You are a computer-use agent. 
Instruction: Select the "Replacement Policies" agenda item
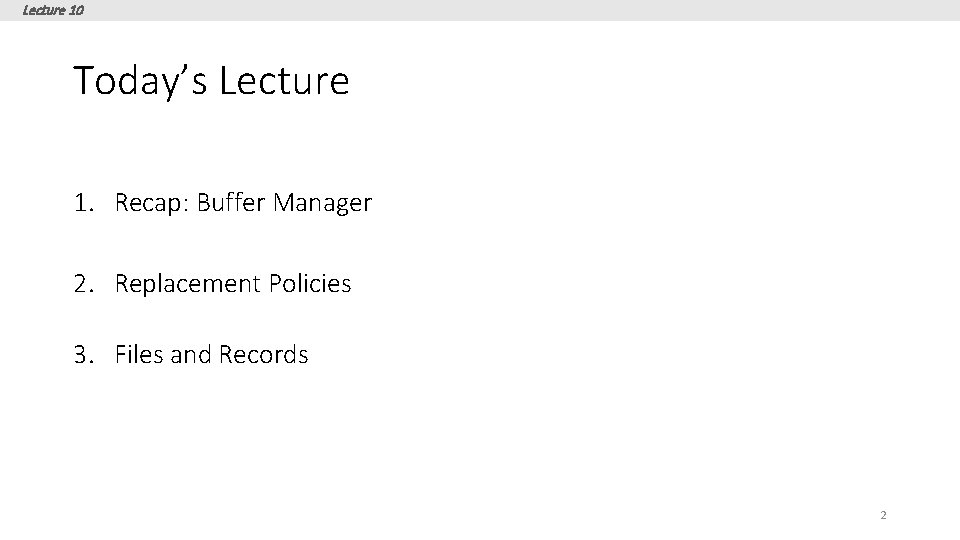pyautogui.click(x=233, y=284)
